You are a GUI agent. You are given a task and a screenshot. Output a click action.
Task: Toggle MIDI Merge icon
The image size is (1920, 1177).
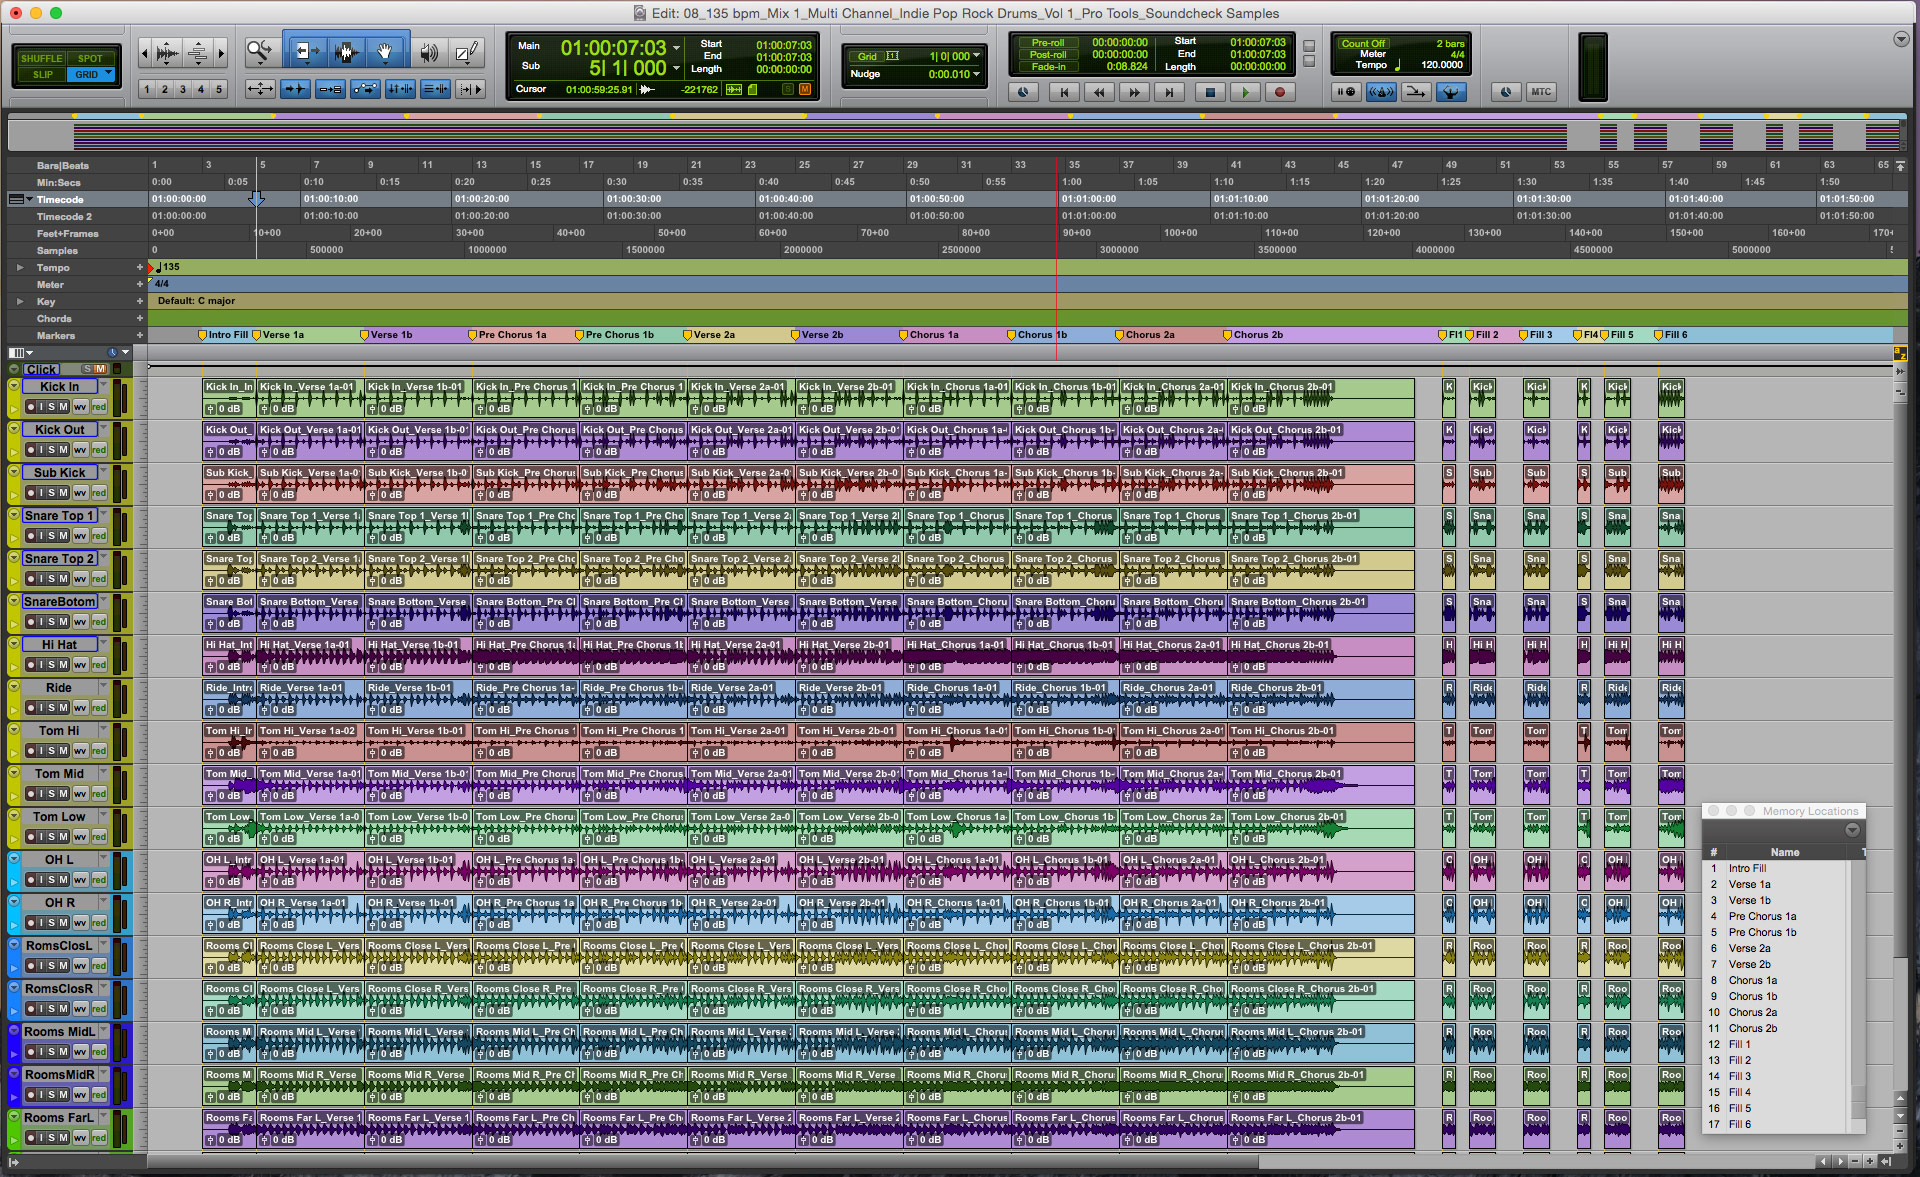(x=1415, y=92)
